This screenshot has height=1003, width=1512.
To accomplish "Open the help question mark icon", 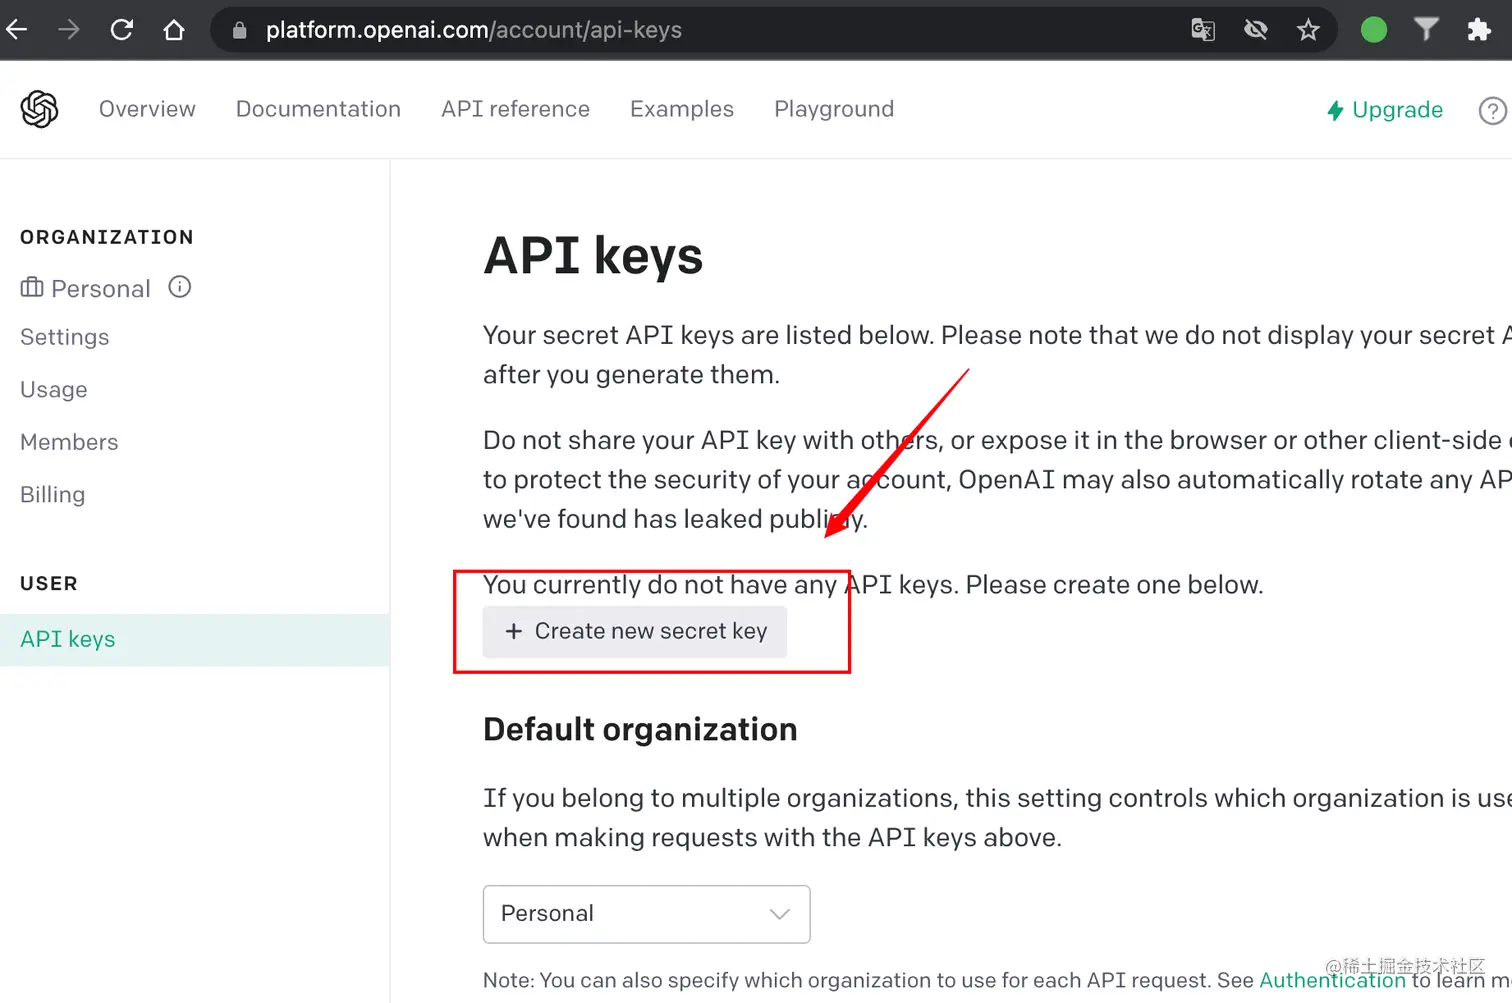I will (1493, 110).
